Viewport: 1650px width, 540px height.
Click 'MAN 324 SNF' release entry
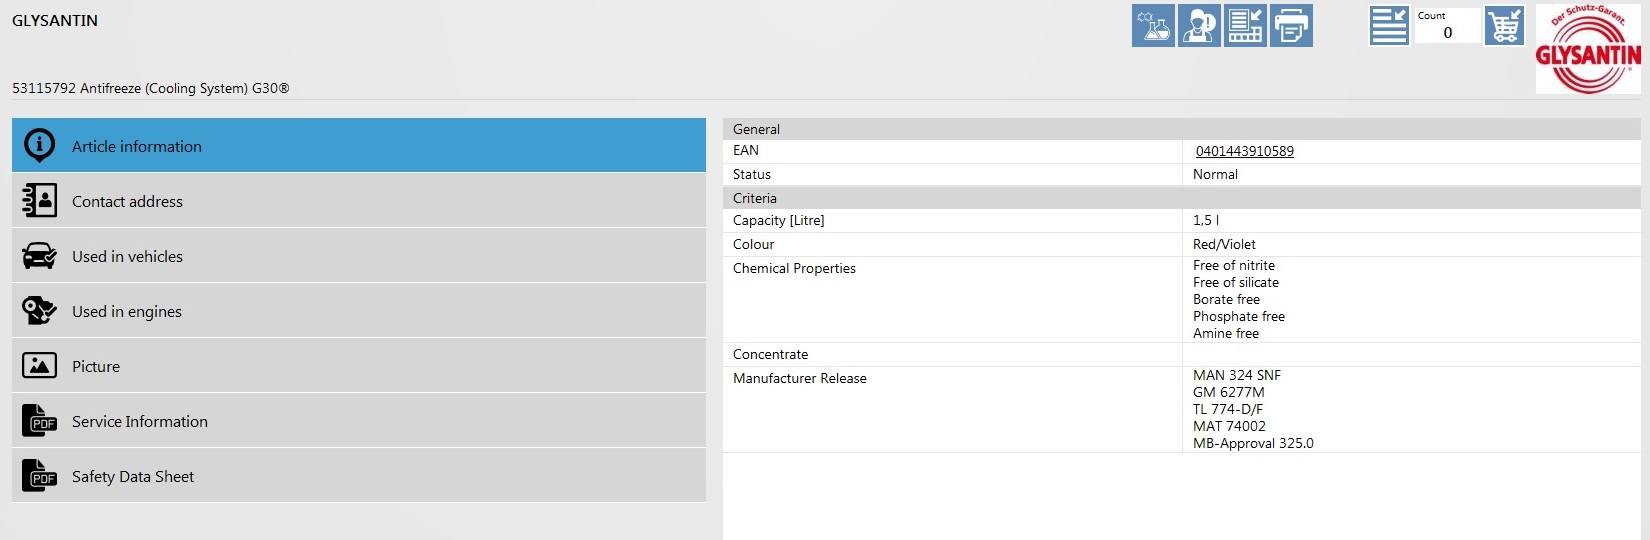[x=1237, y=375]
